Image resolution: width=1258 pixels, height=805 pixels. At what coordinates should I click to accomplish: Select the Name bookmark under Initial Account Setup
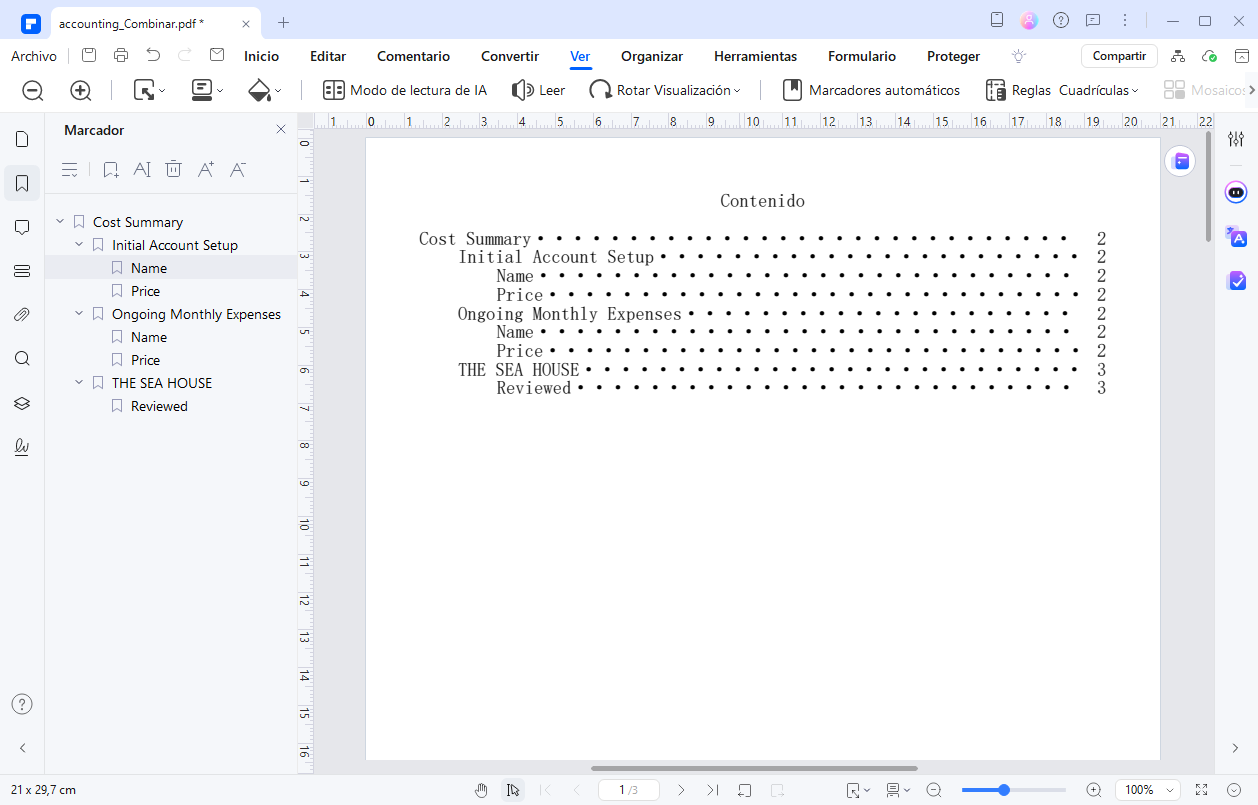click(148, 267)
